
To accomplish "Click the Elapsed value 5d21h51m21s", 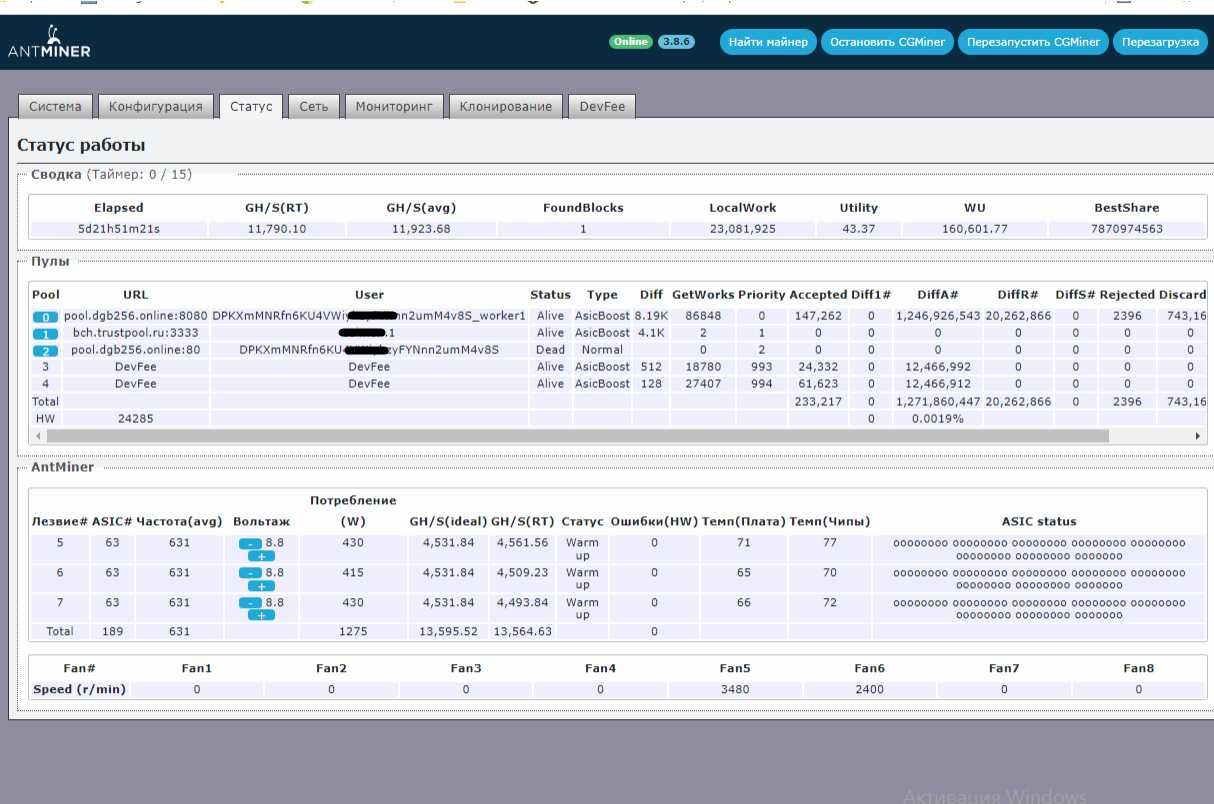I will pos(119,229).
